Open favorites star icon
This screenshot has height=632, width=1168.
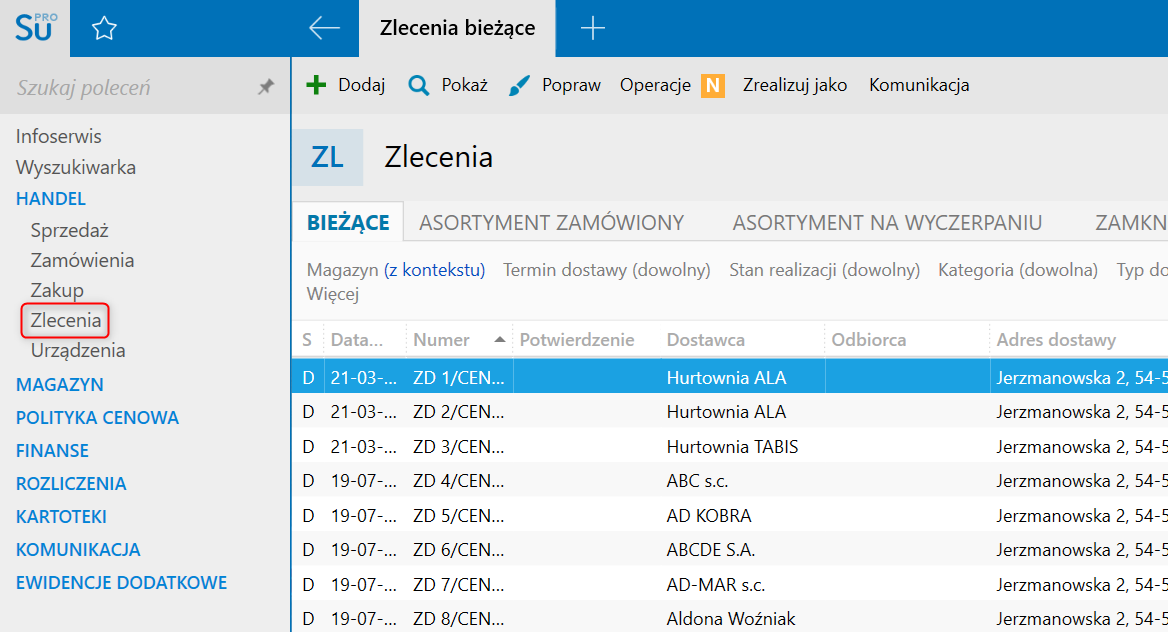[104, 28]
